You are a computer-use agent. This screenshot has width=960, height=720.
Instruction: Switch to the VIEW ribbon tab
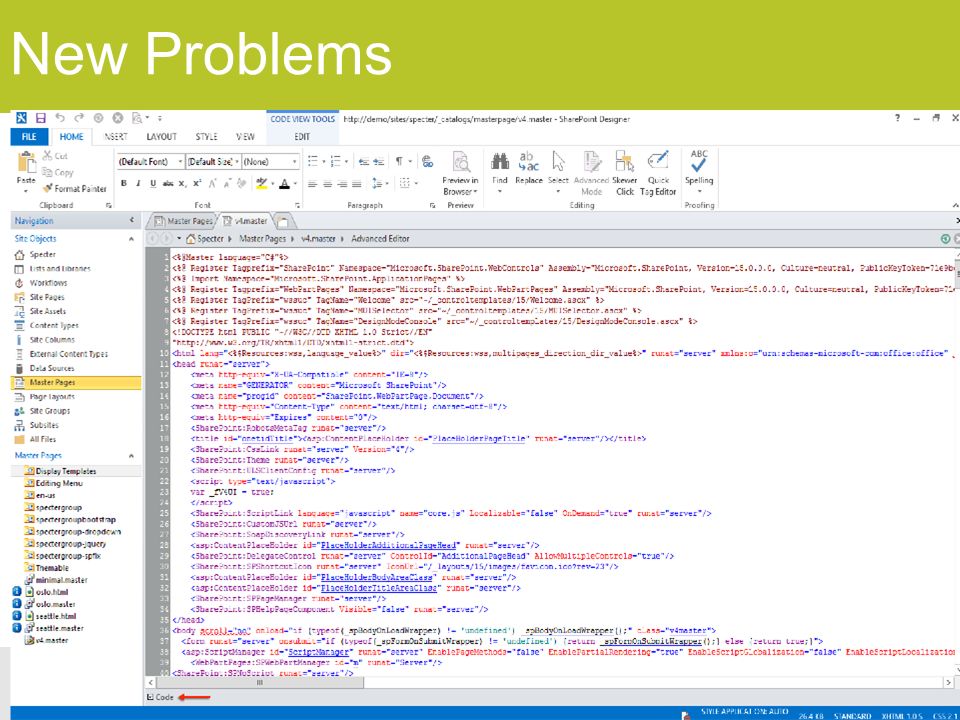coord(246,137)
